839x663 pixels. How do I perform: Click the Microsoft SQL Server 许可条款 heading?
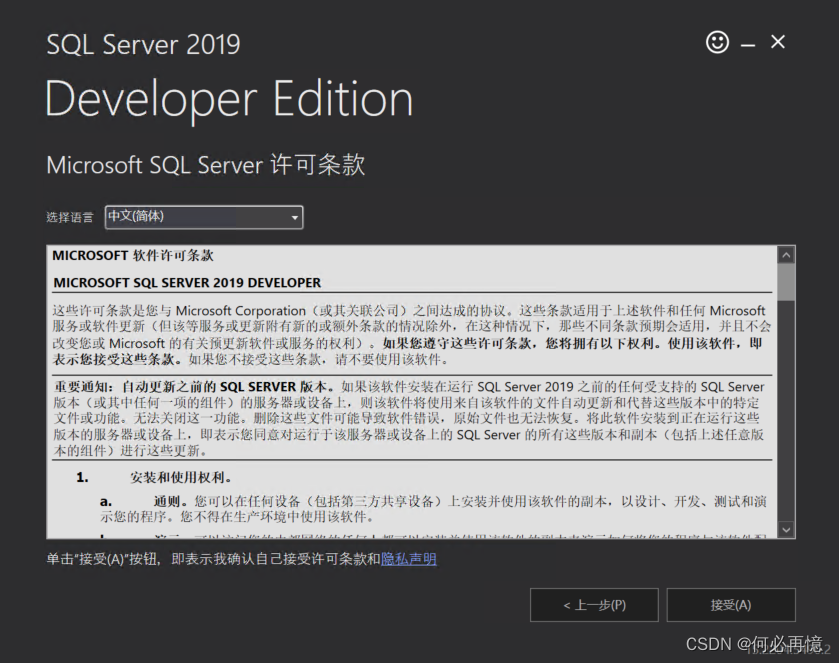[x=205, y=165]
